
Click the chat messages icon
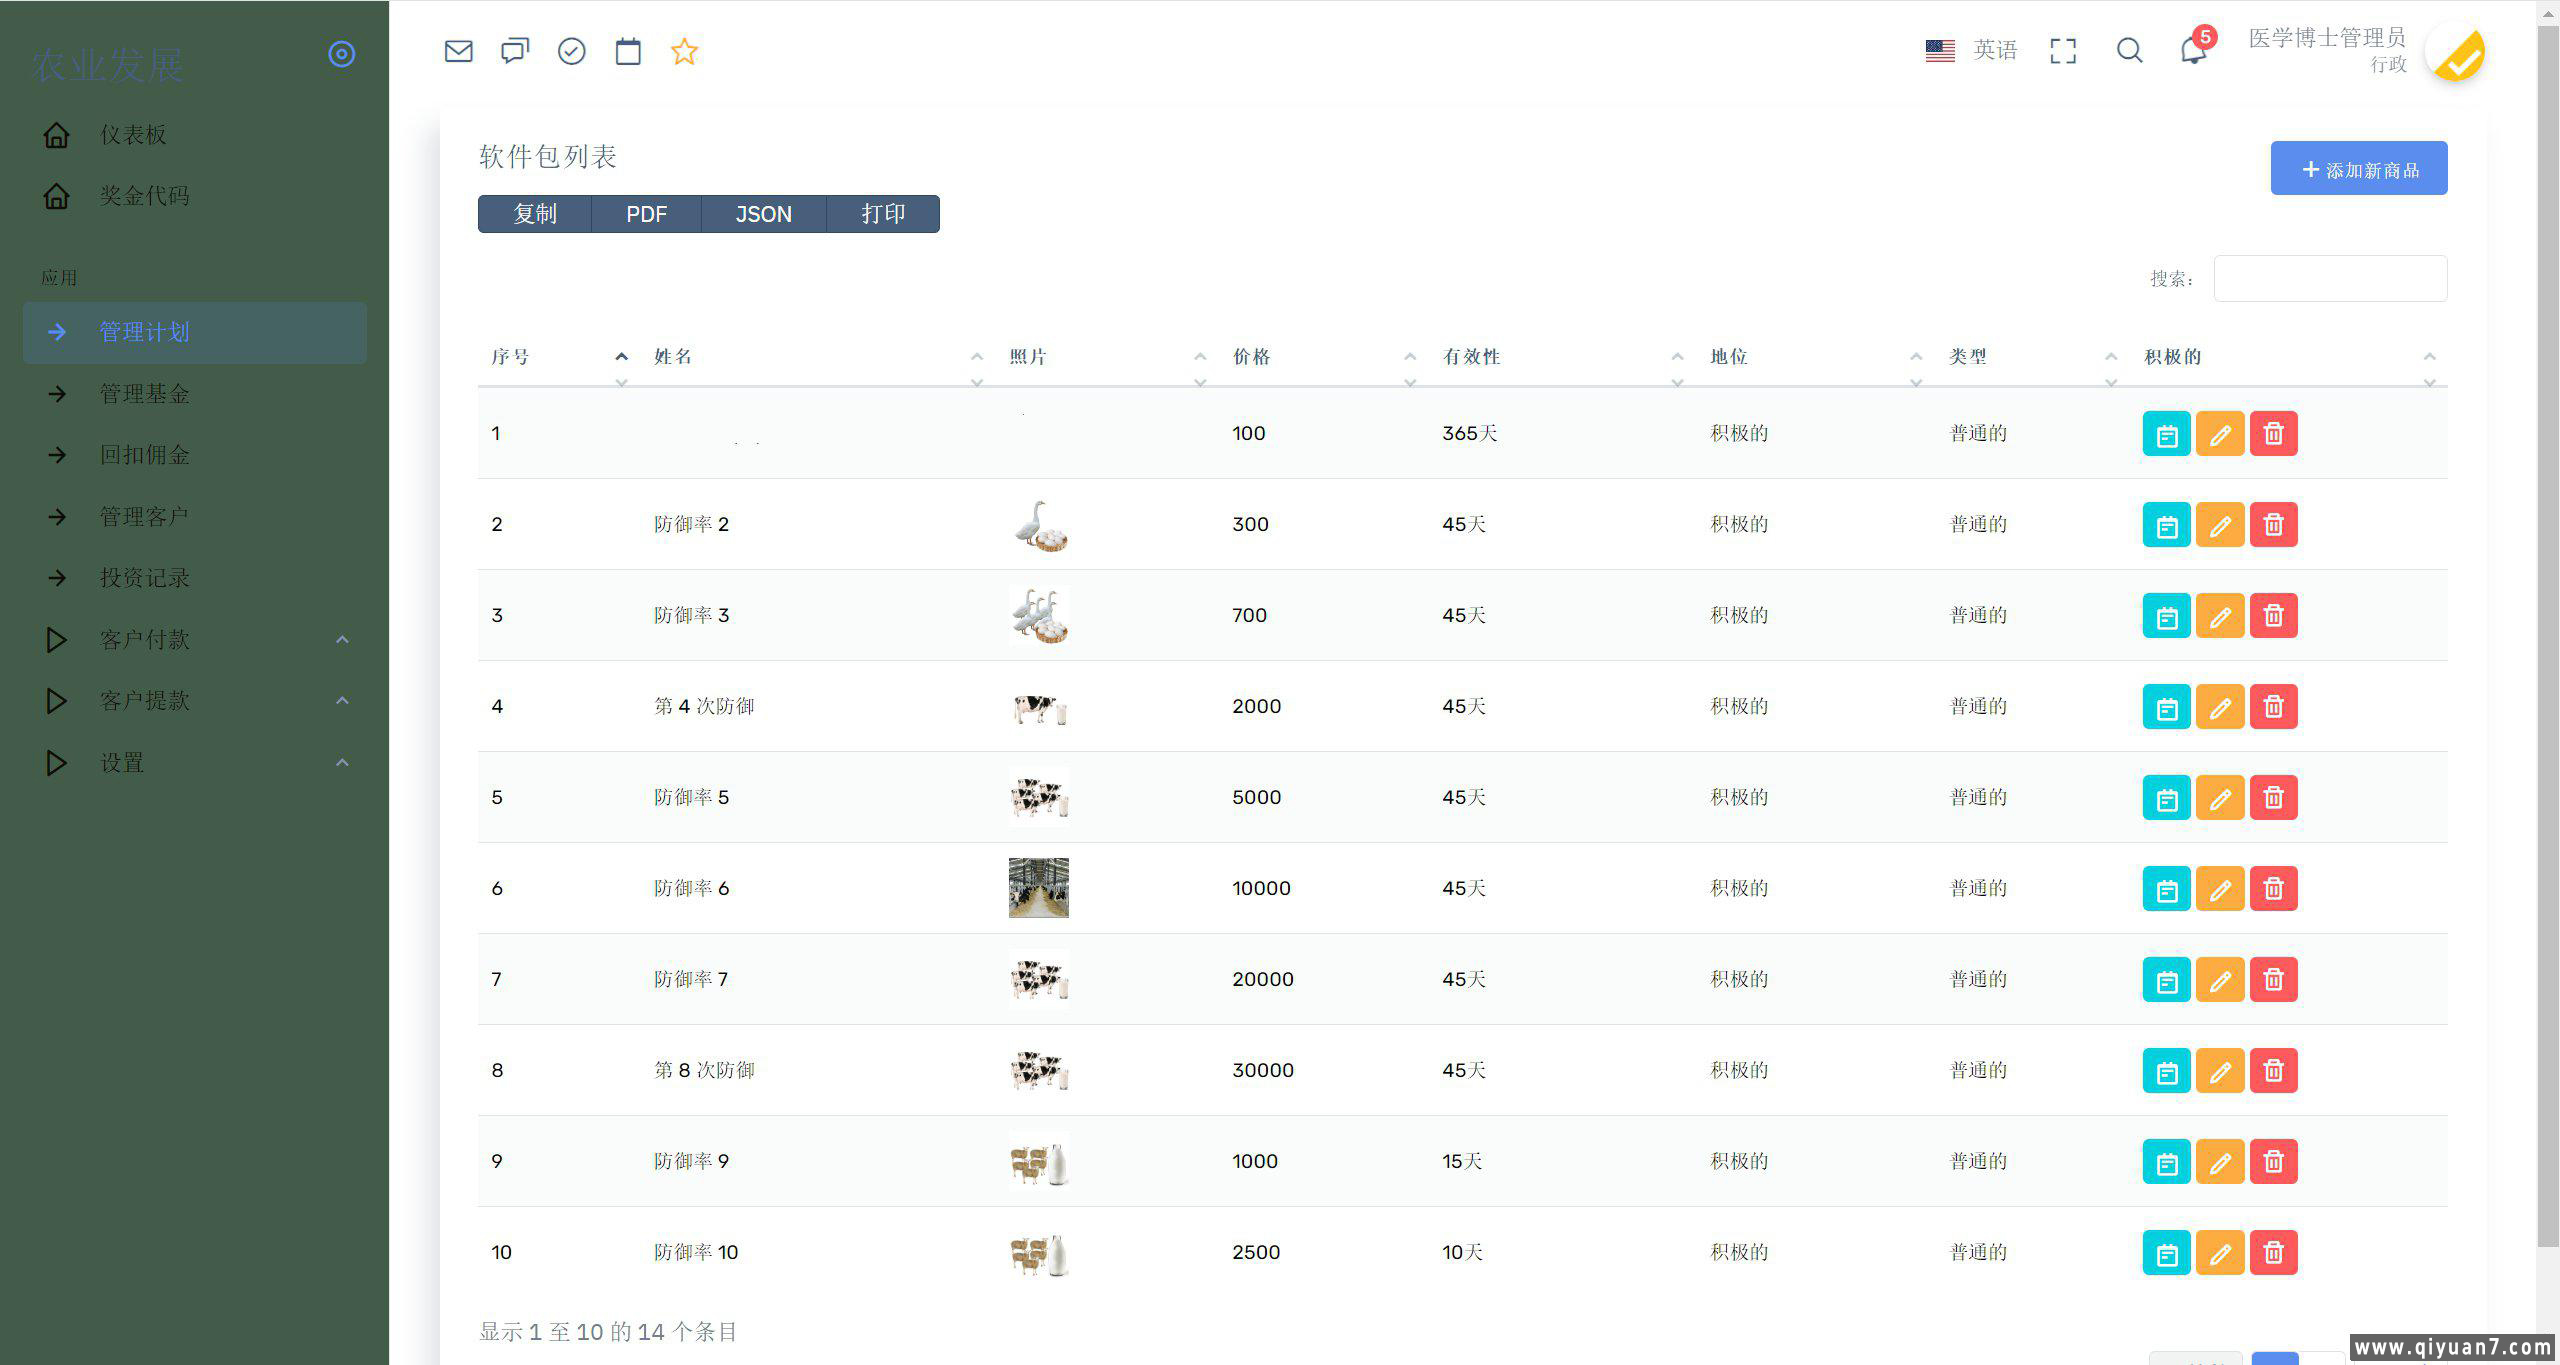pos(515,51)
